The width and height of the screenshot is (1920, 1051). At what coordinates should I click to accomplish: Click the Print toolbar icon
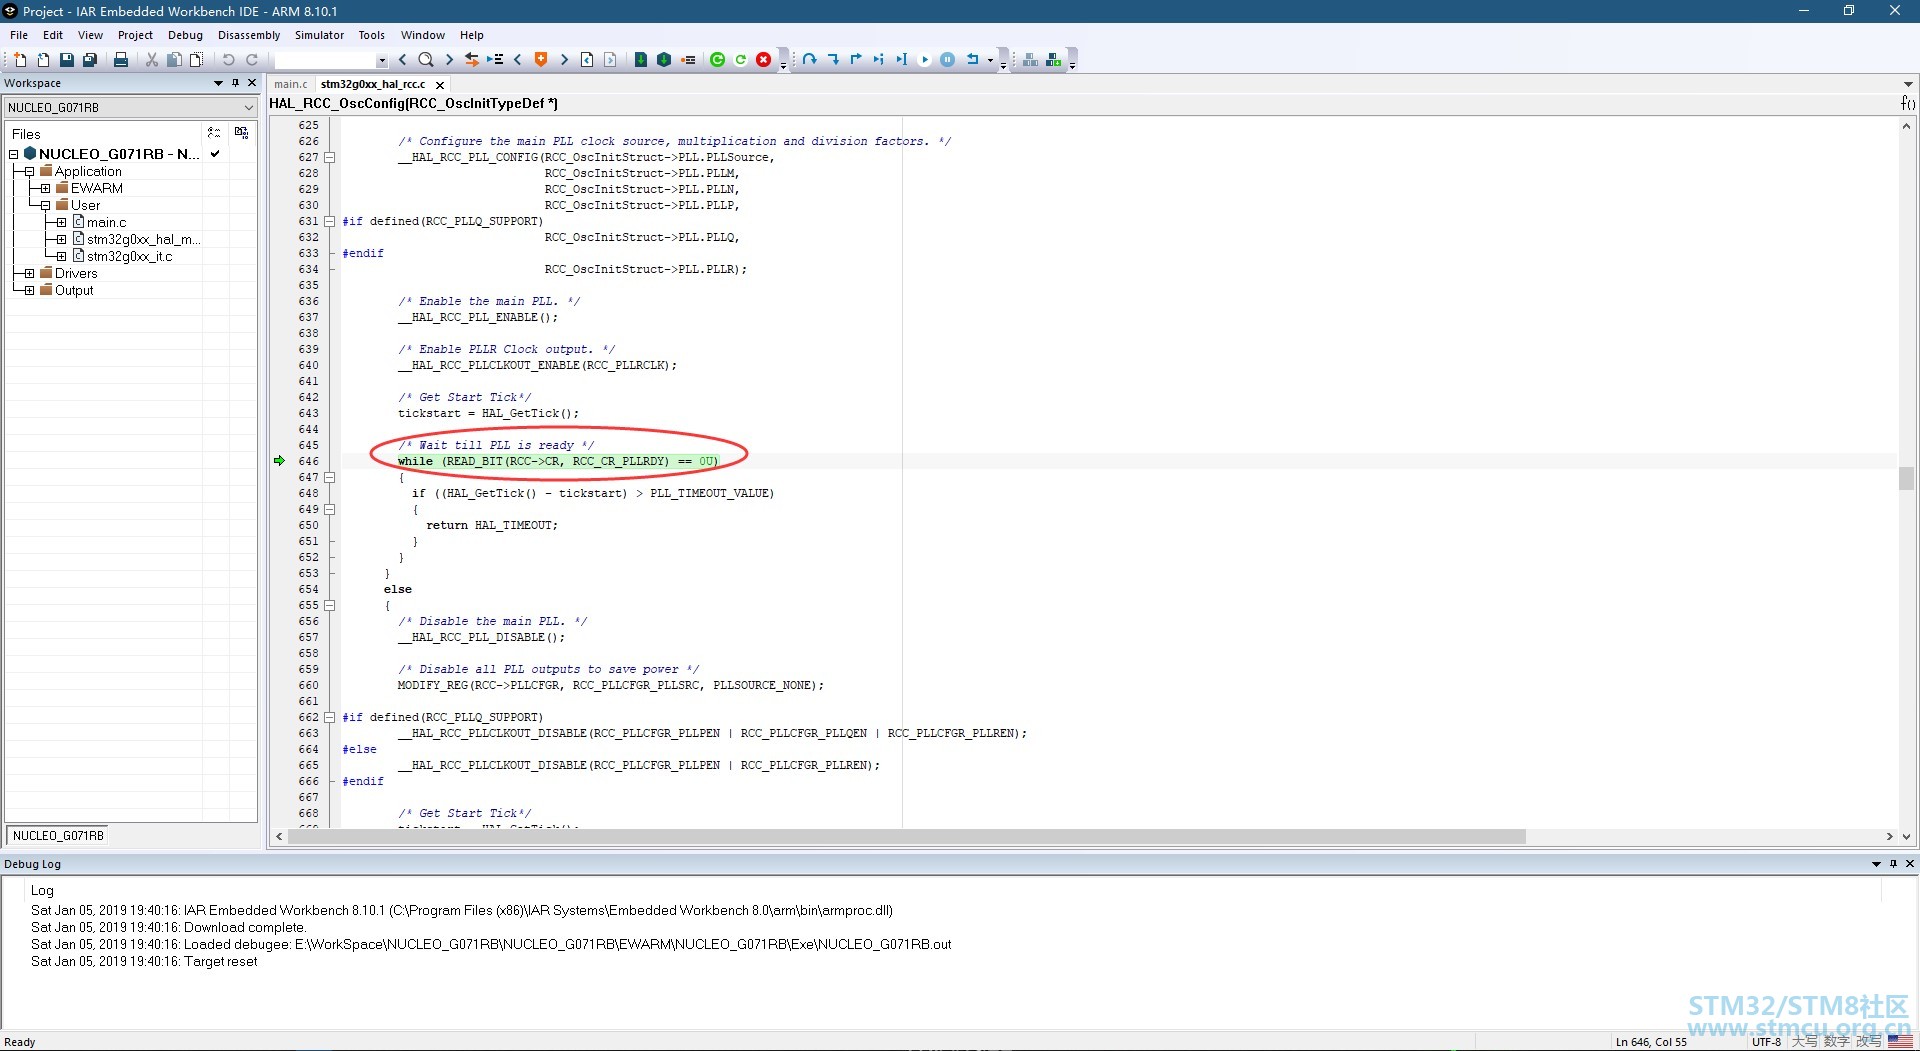coord(121,60)
